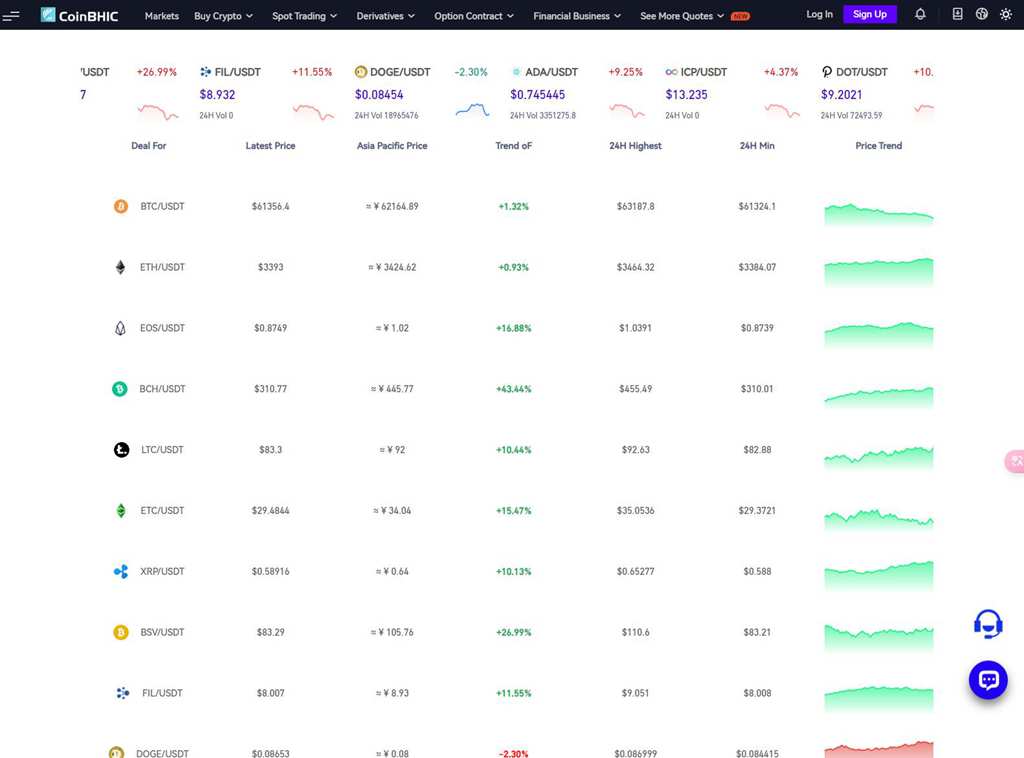Open the globe language selector

tap(981, 14)
